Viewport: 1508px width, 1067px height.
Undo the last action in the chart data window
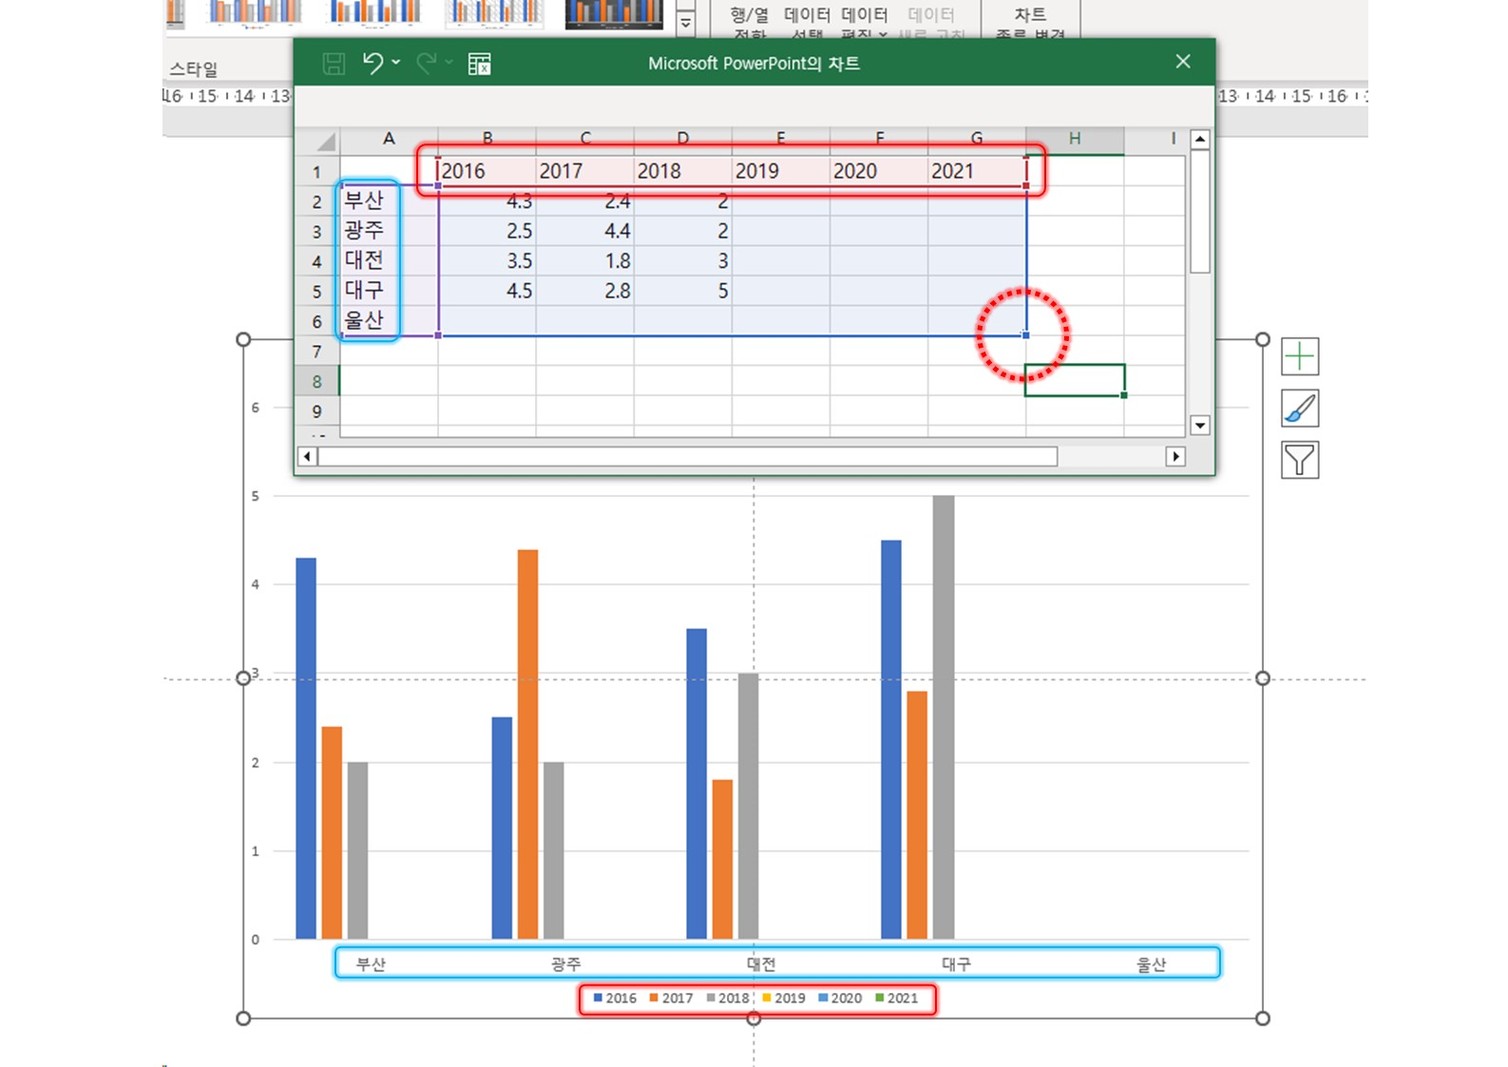click(373, 64)
